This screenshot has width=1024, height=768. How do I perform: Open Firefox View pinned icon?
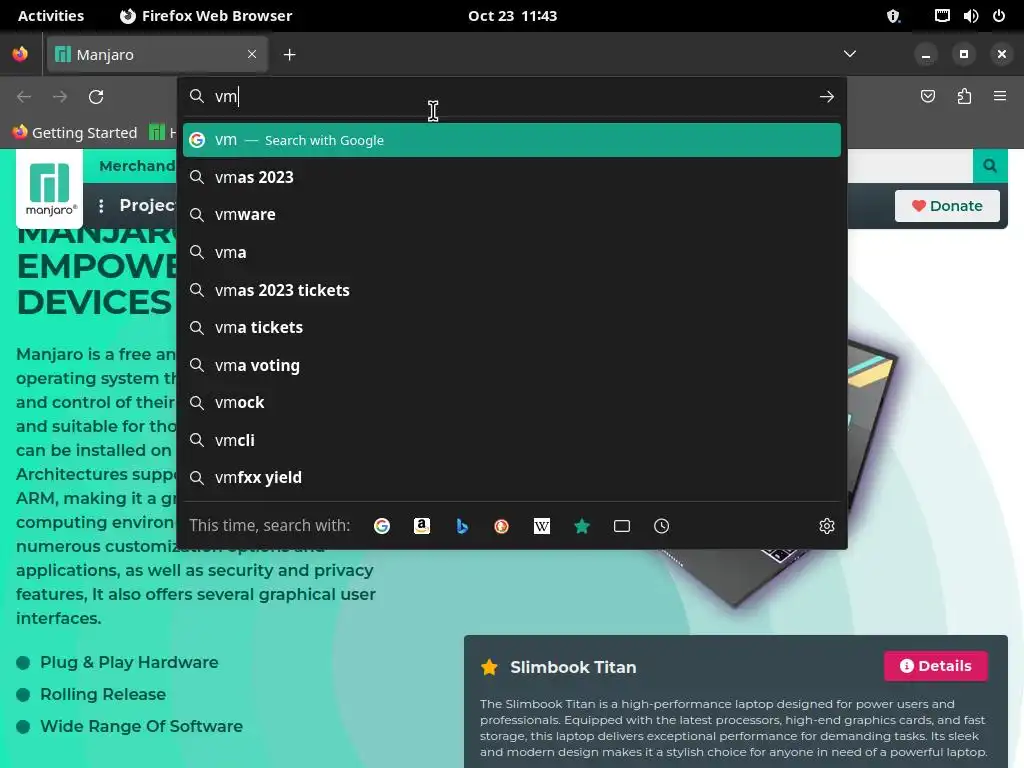click(x=20, y=54)
